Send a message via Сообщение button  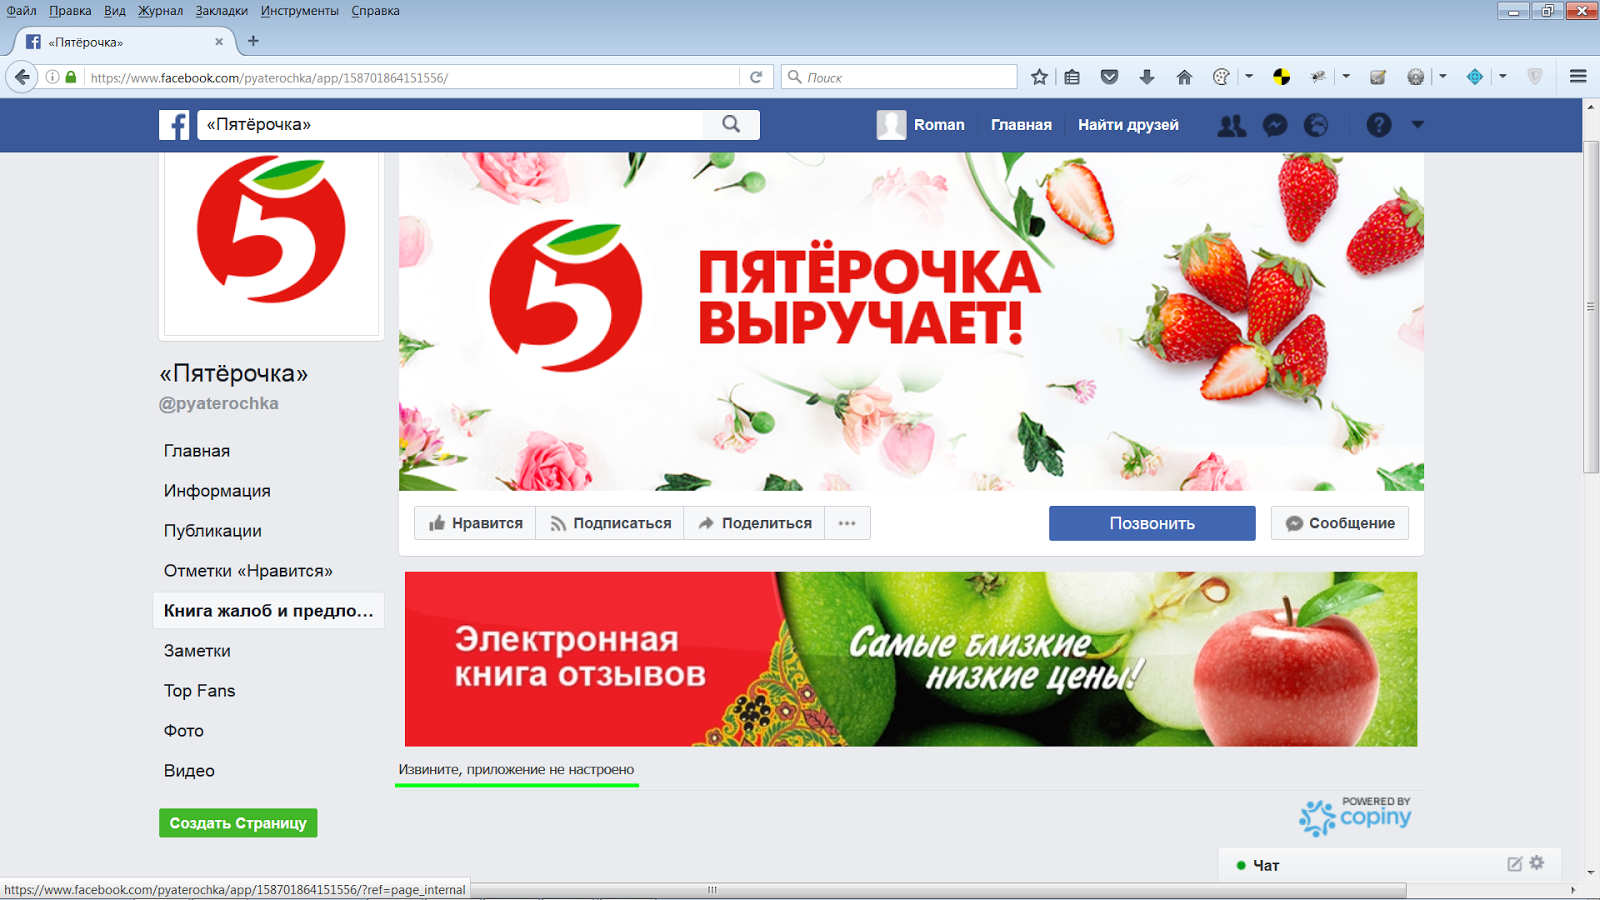1340,523
